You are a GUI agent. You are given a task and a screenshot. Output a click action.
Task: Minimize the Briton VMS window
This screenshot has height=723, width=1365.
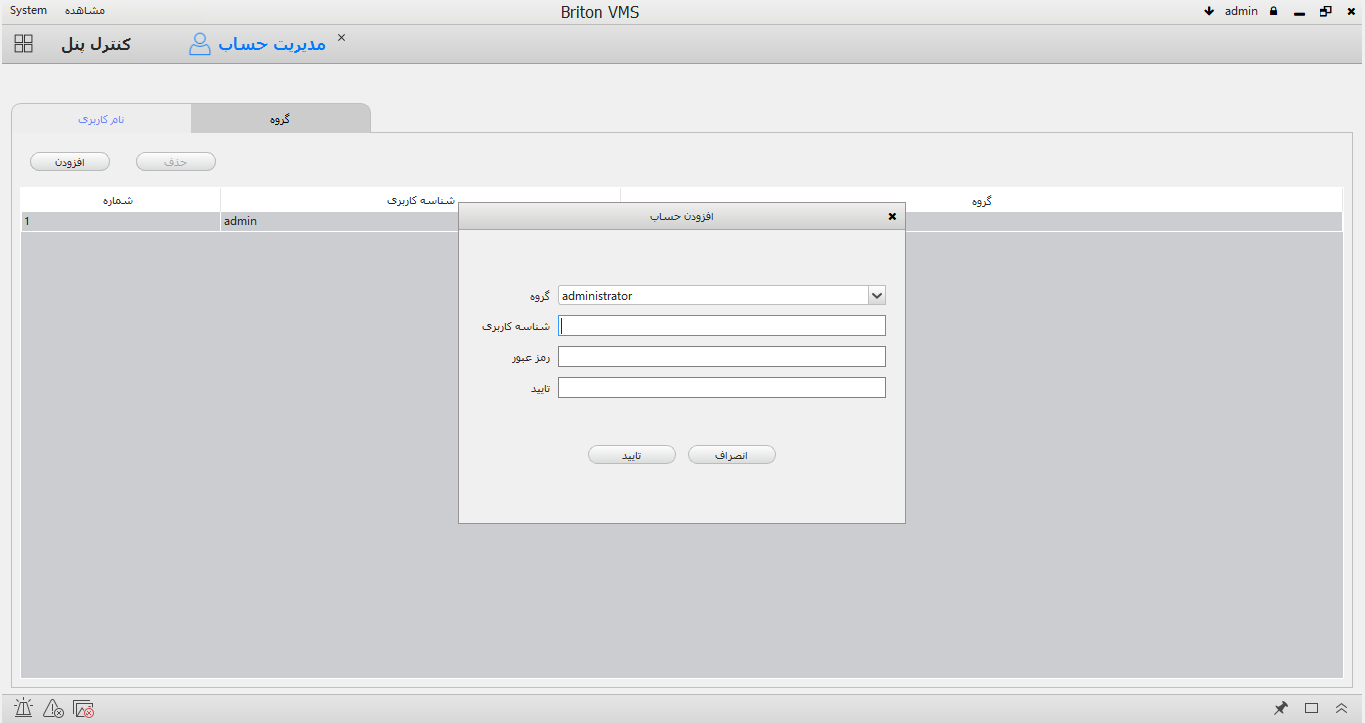1299,12
